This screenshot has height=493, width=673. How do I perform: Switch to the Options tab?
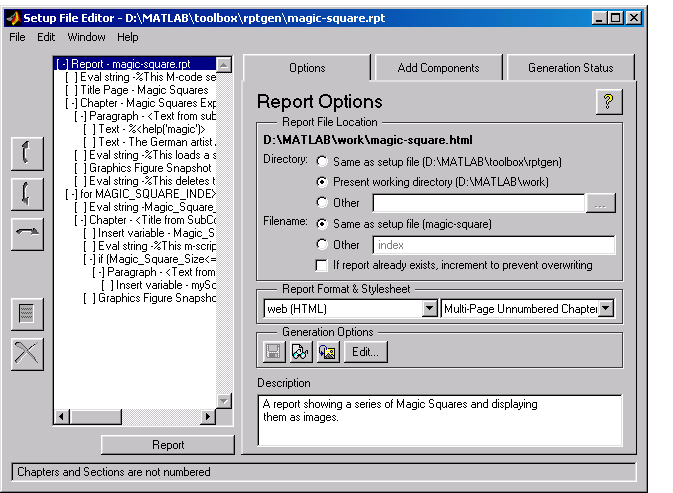(x=307, y=68)
